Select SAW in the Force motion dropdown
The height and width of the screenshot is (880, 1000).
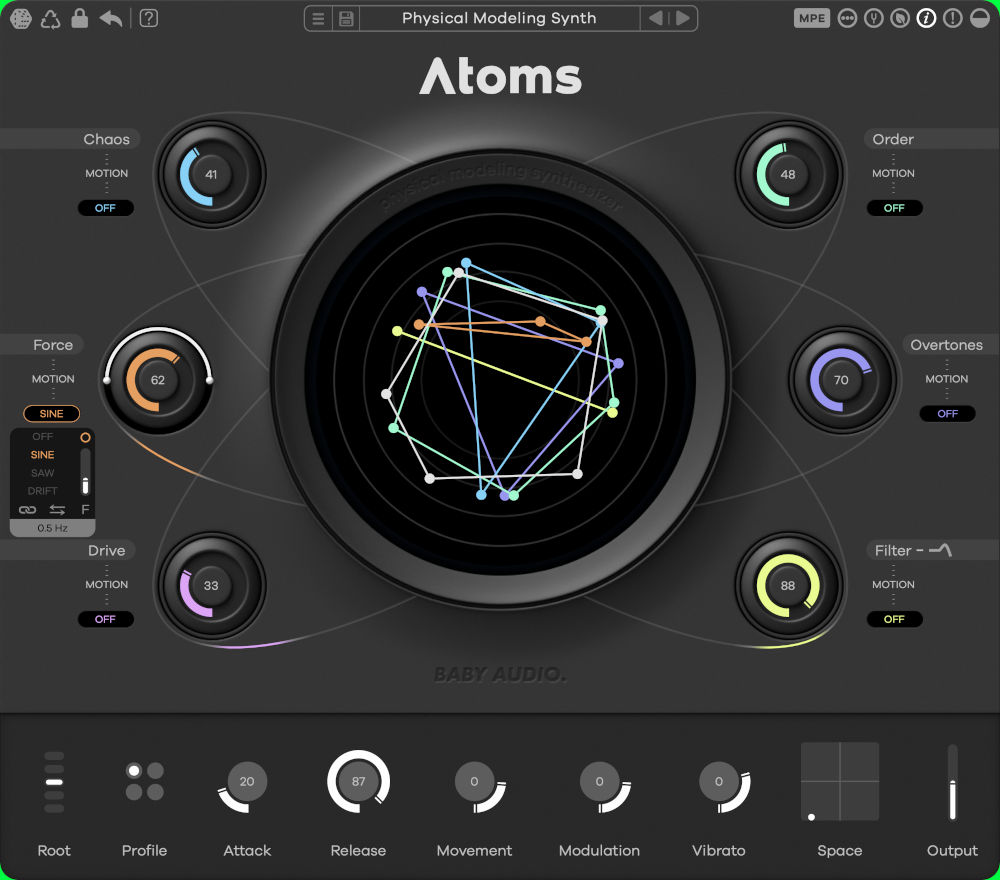[x=42, y=472]
